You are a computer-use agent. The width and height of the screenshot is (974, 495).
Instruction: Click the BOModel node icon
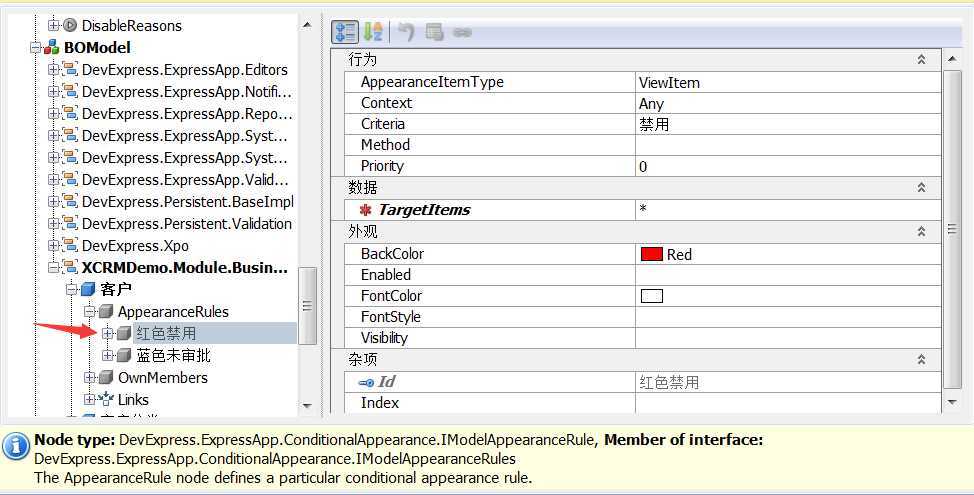pos(52,48)
